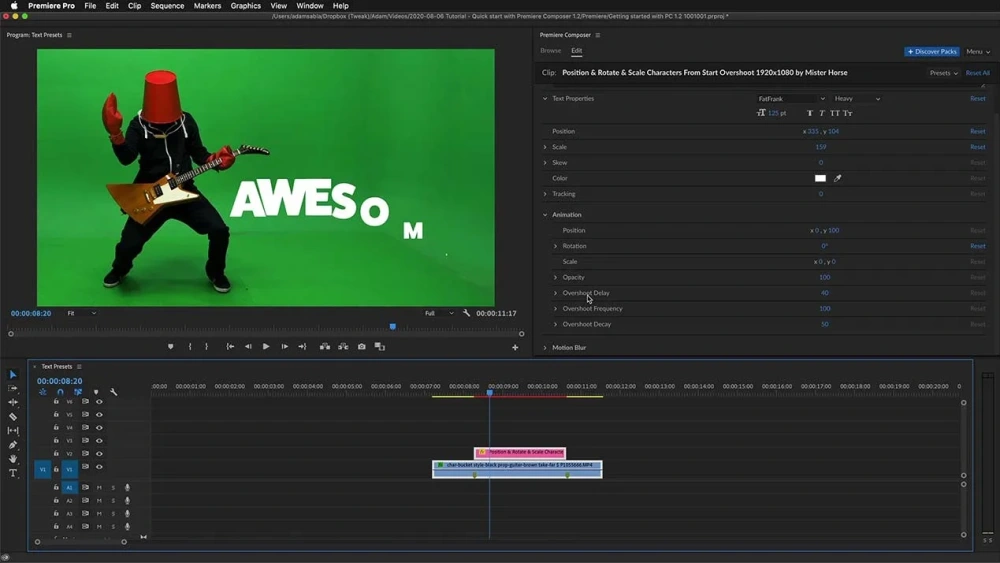Switch to the Browse tab
The image size is (1000, 563).
[550, 51]
